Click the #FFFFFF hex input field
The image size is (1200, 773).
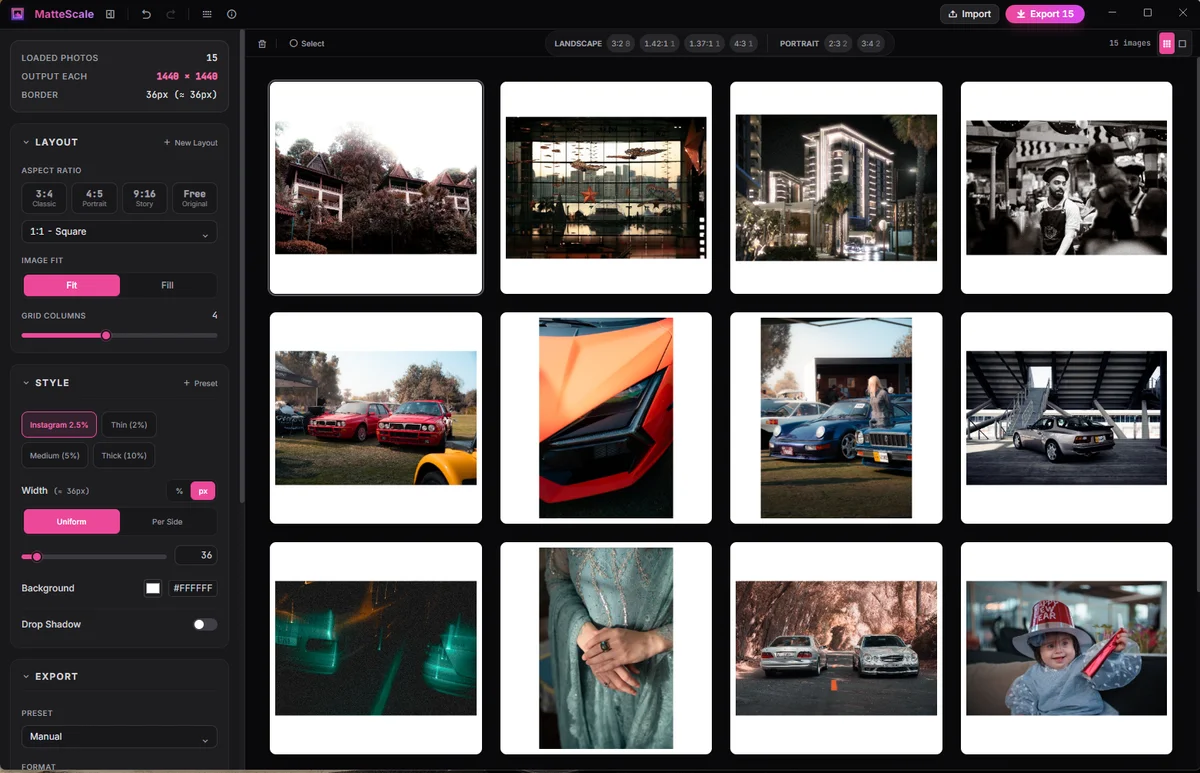[x=192, y=588]
